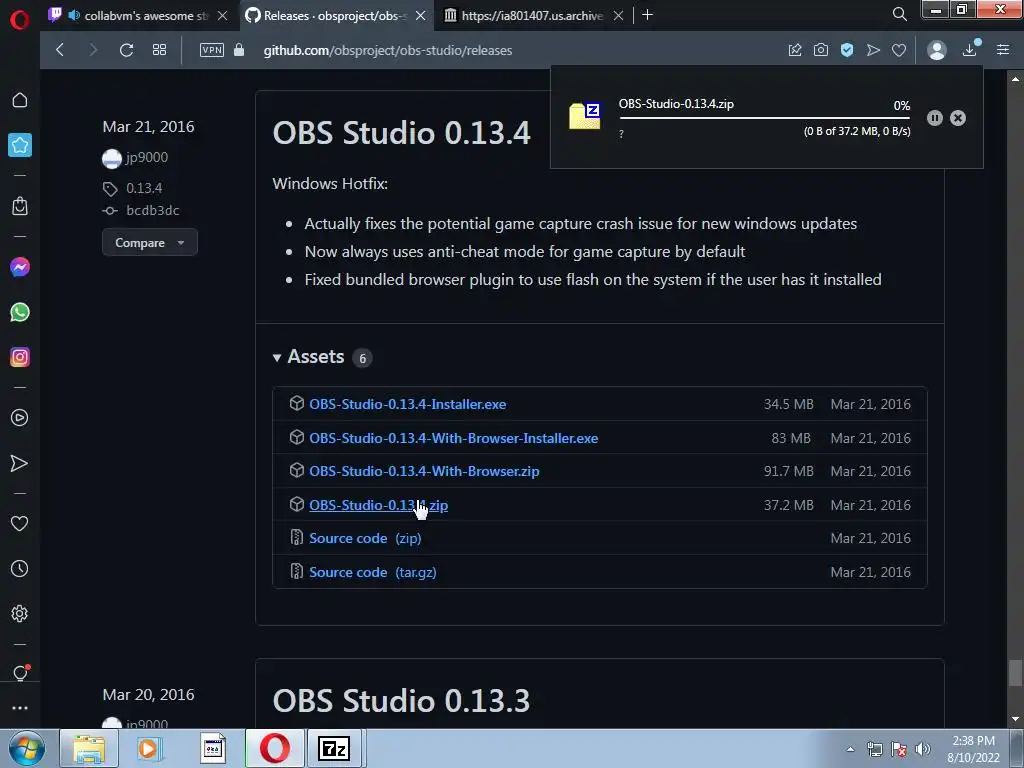Open the downloads toolbar icon
This screenshot has width=1024, height=768.
(x=970, y=49)
